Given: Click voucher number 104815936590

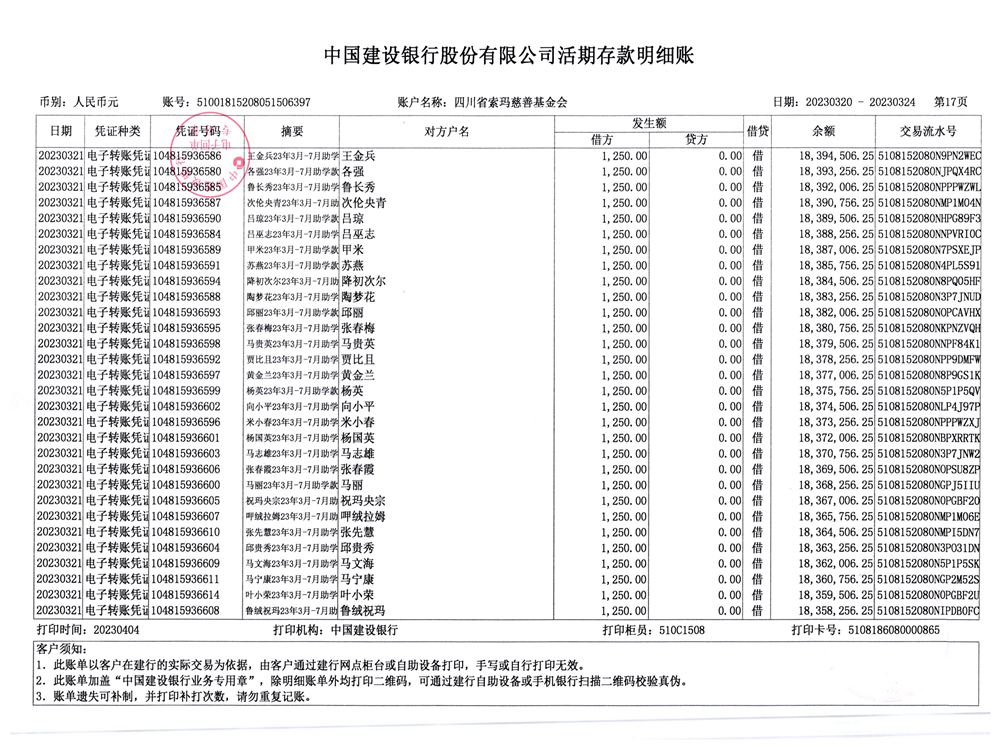Looking at the screenshot, I should coord(187,219).
